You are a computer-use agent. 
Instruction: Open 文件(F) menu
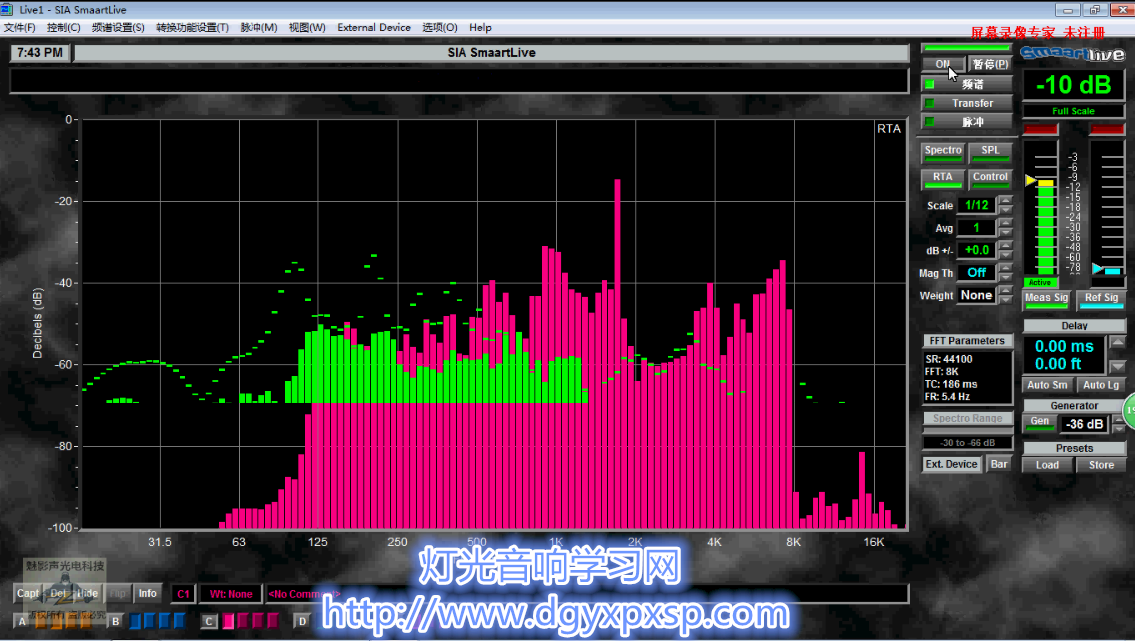[x=20, y=27]
